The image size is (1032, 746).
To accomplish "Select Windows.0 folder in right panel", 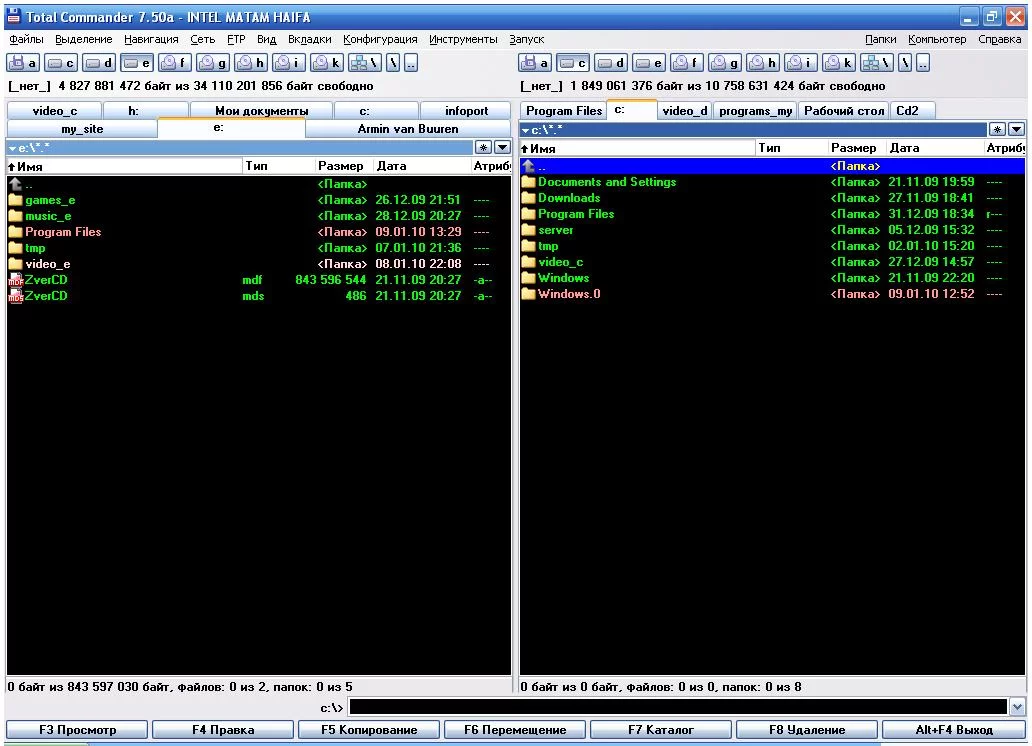I will 772,294.
